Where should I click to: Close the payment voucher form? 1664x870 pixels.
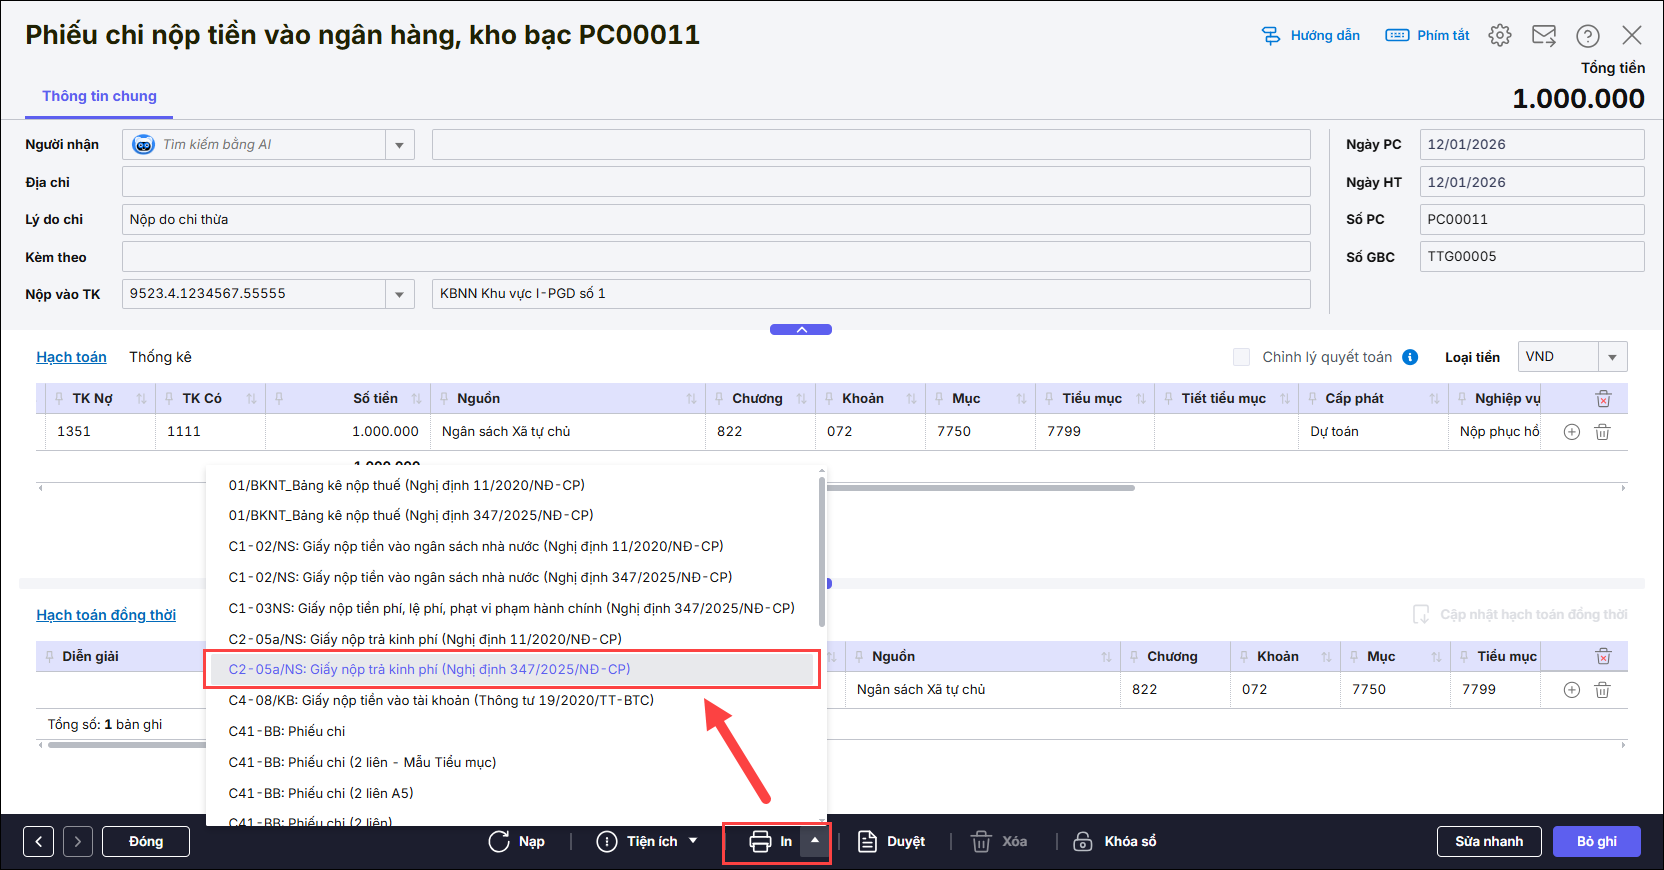[1632, 35]
